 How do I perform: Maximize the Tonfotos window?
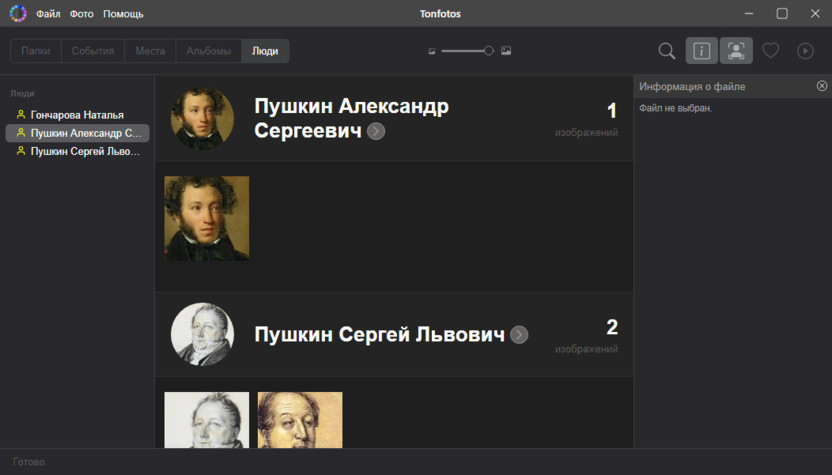[x=782, y=13]
